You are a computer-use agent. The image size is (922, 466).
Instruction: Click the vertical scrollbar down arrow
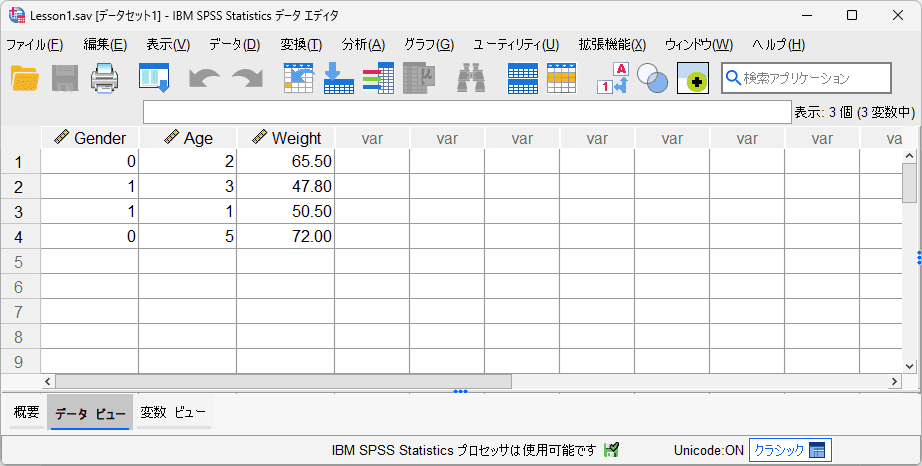click(909, 366)
